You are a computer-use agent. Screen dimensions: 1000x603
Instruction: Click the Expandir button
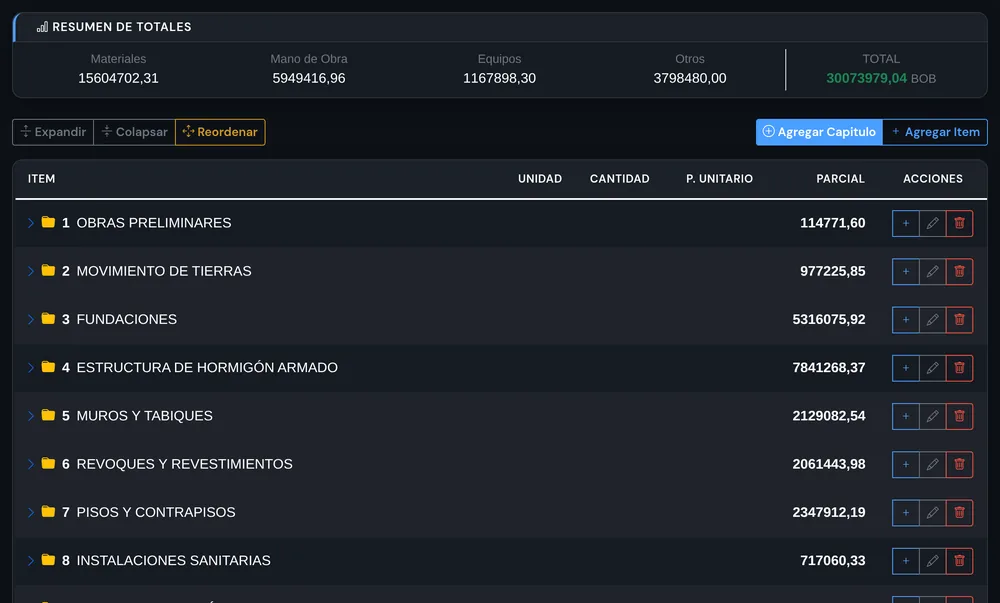click(x=53, y=132)
